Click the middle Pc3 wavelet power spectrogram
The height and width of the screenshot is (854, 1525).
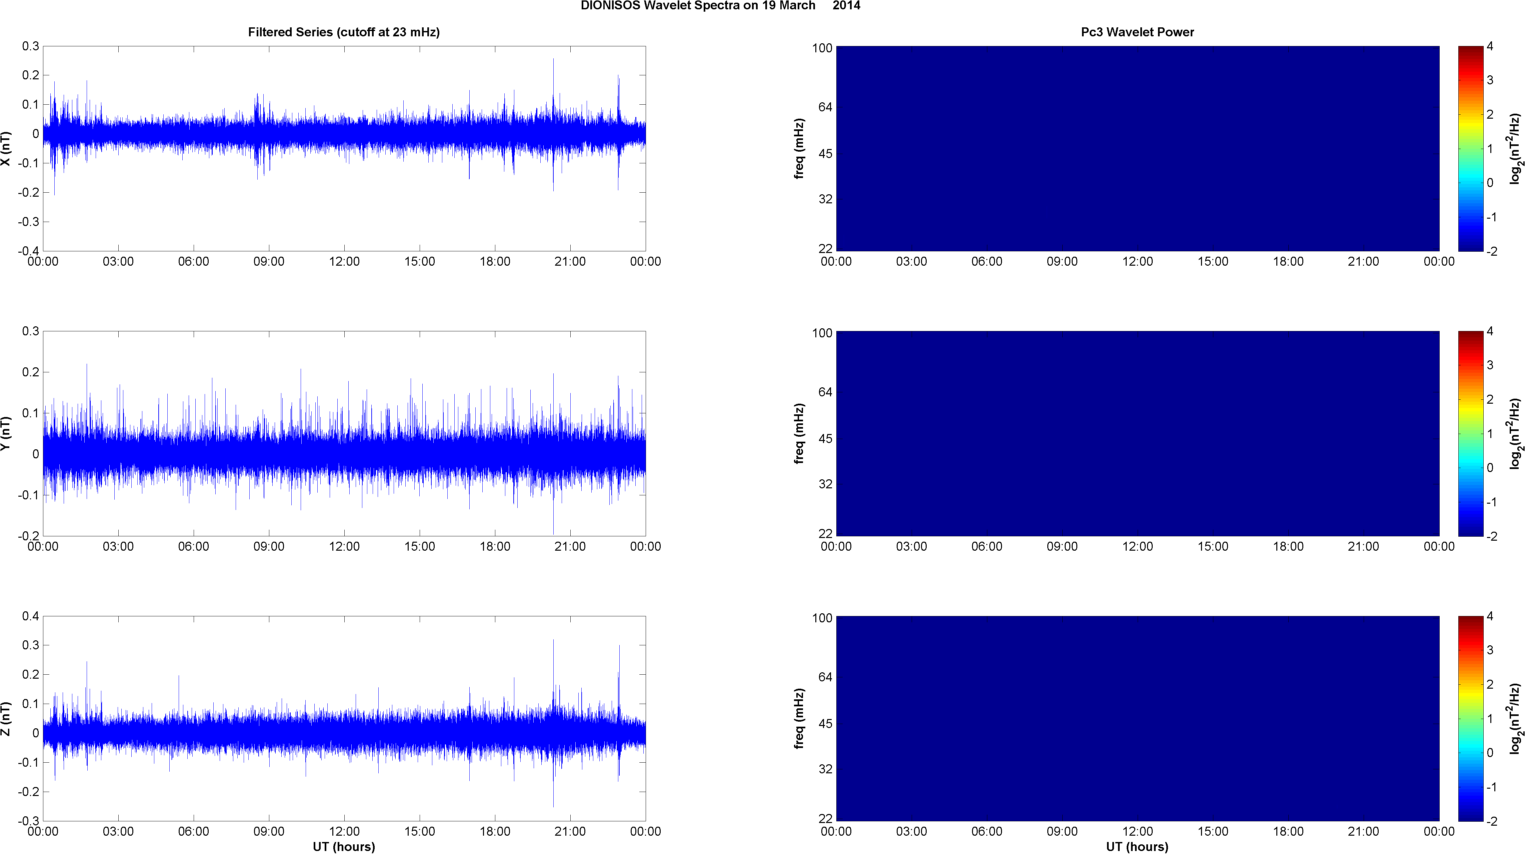point(1137,434)
